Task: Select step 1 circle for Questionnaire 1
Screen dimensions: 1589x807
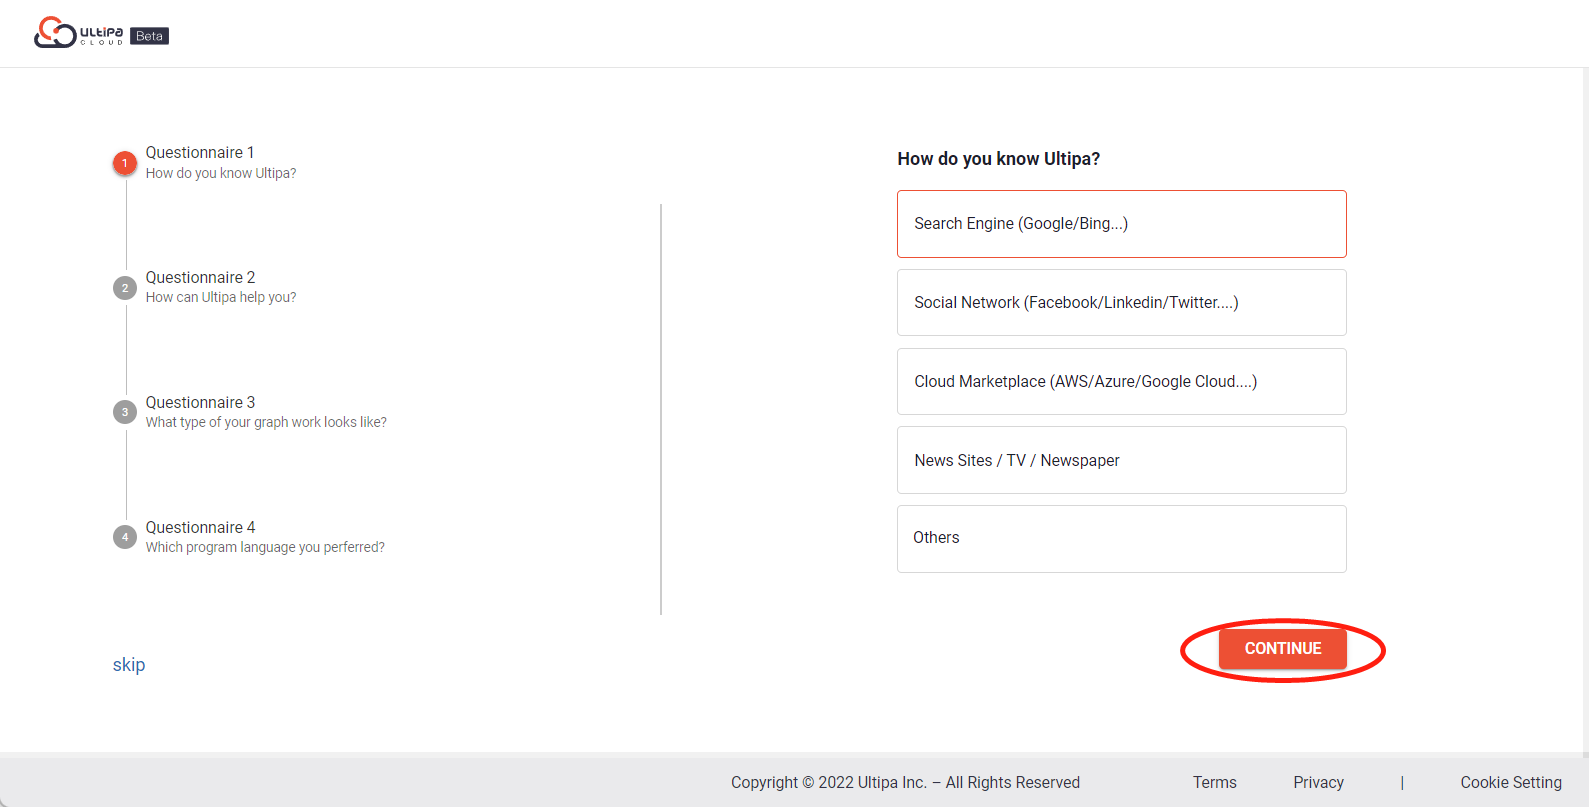Action: (x=125, y=163)
